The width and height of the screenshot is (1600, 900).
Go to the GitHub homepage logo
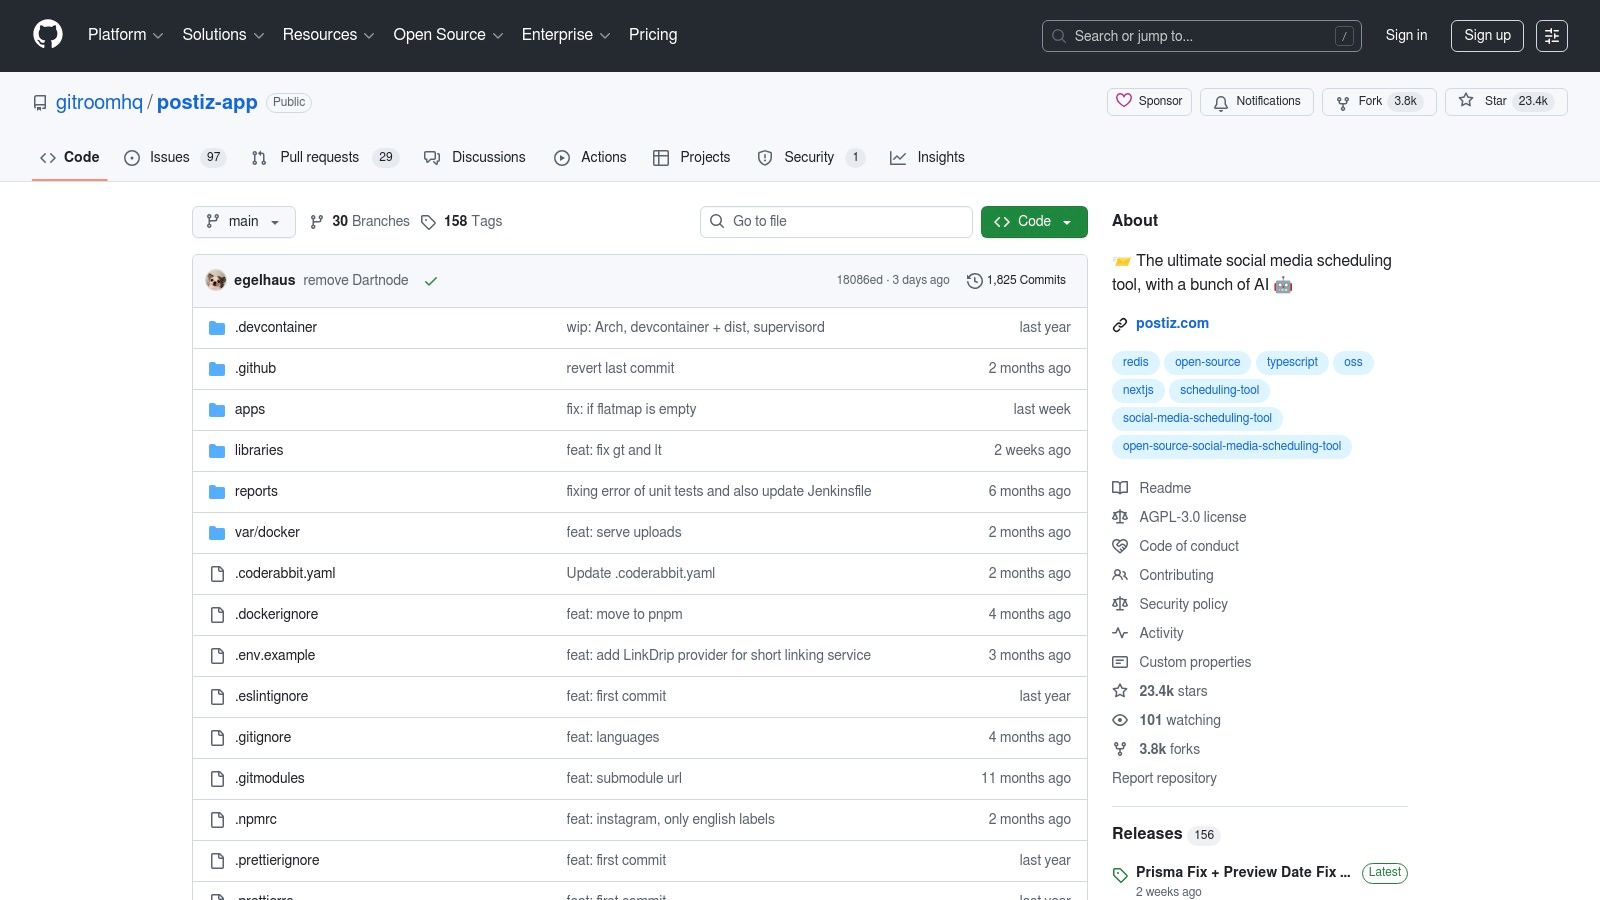click(x=48, y=35)
